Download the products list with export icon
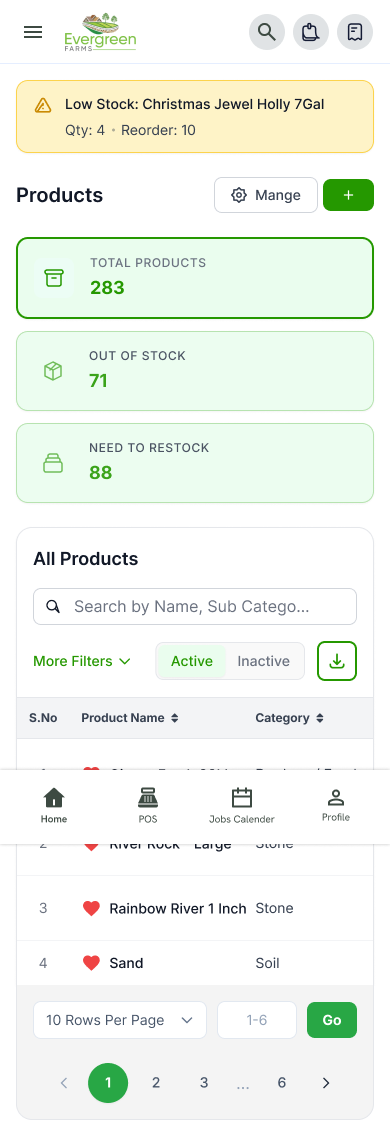The width and height of the screenshot is (390, 1146). tap(337, 661)
